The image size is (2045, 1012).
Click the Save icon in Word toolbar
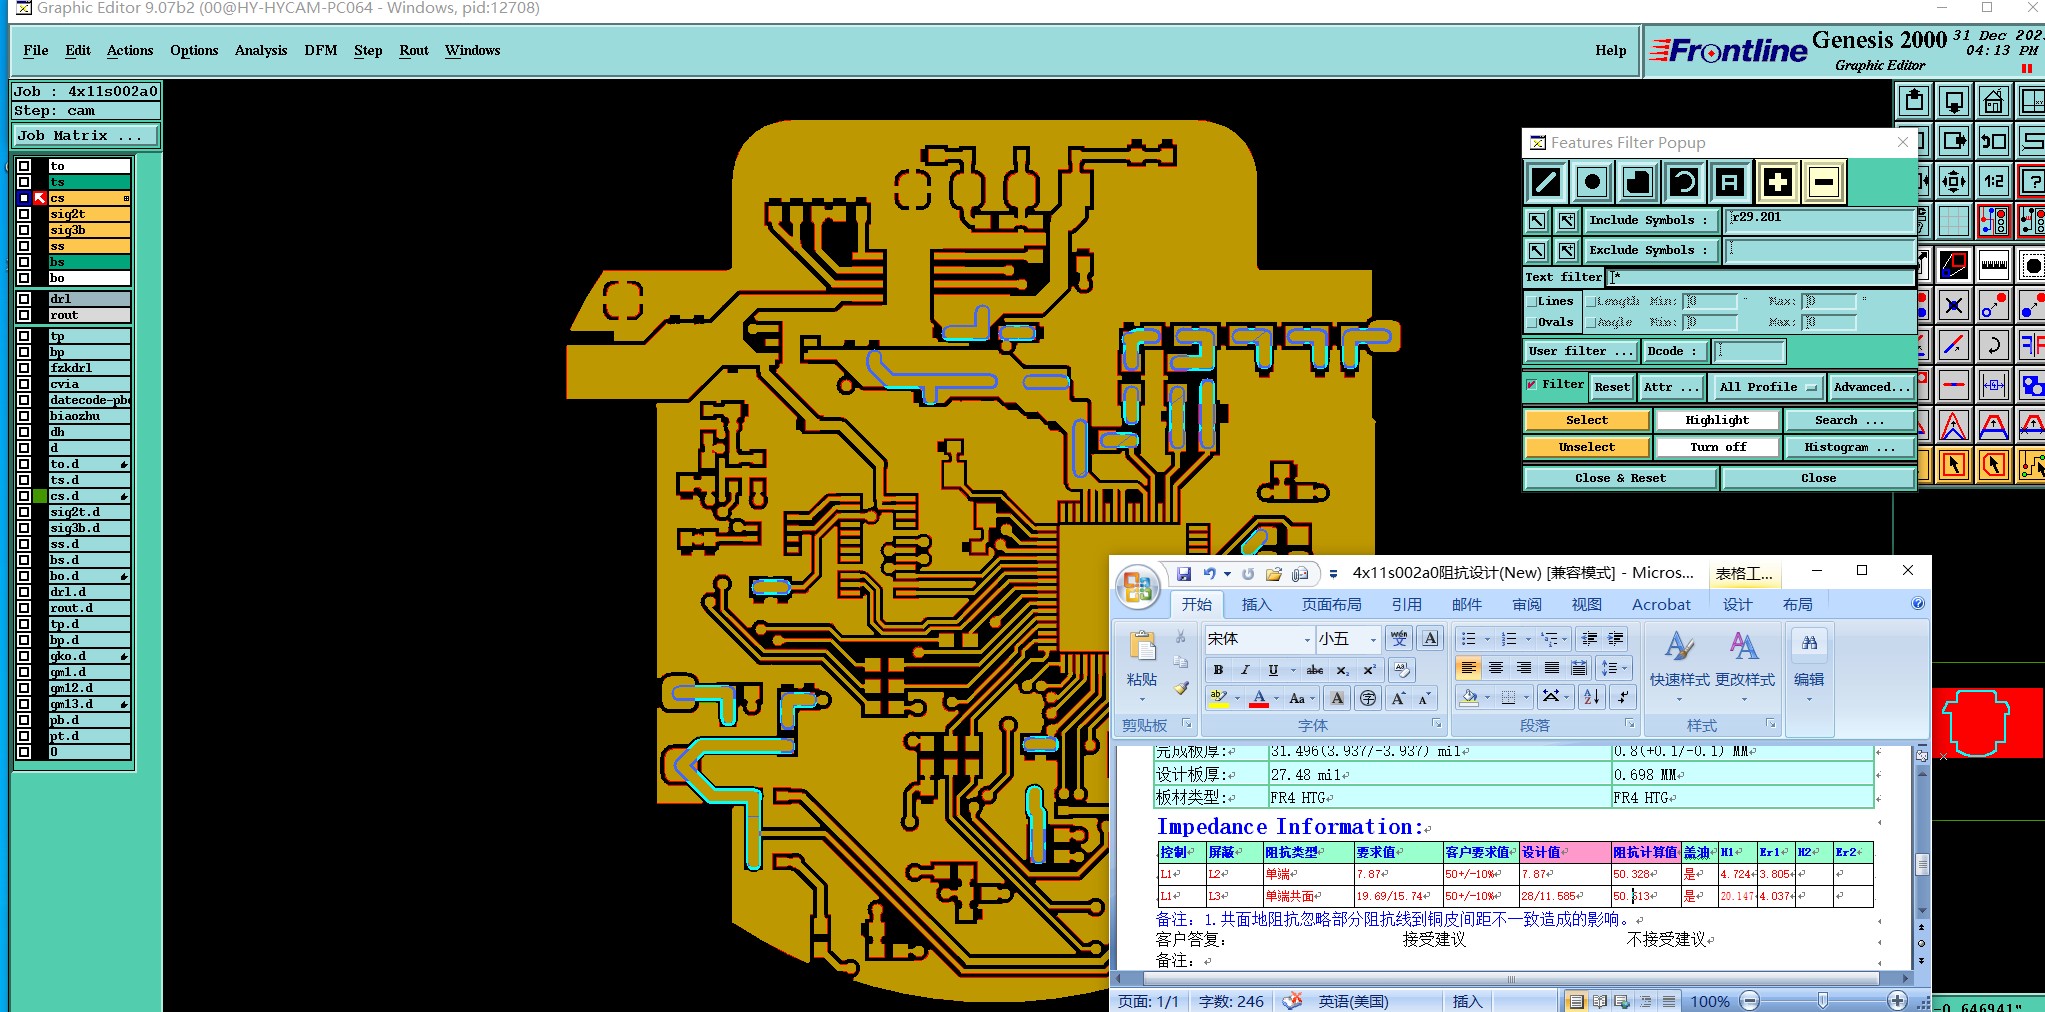(x=1184, y=574)
